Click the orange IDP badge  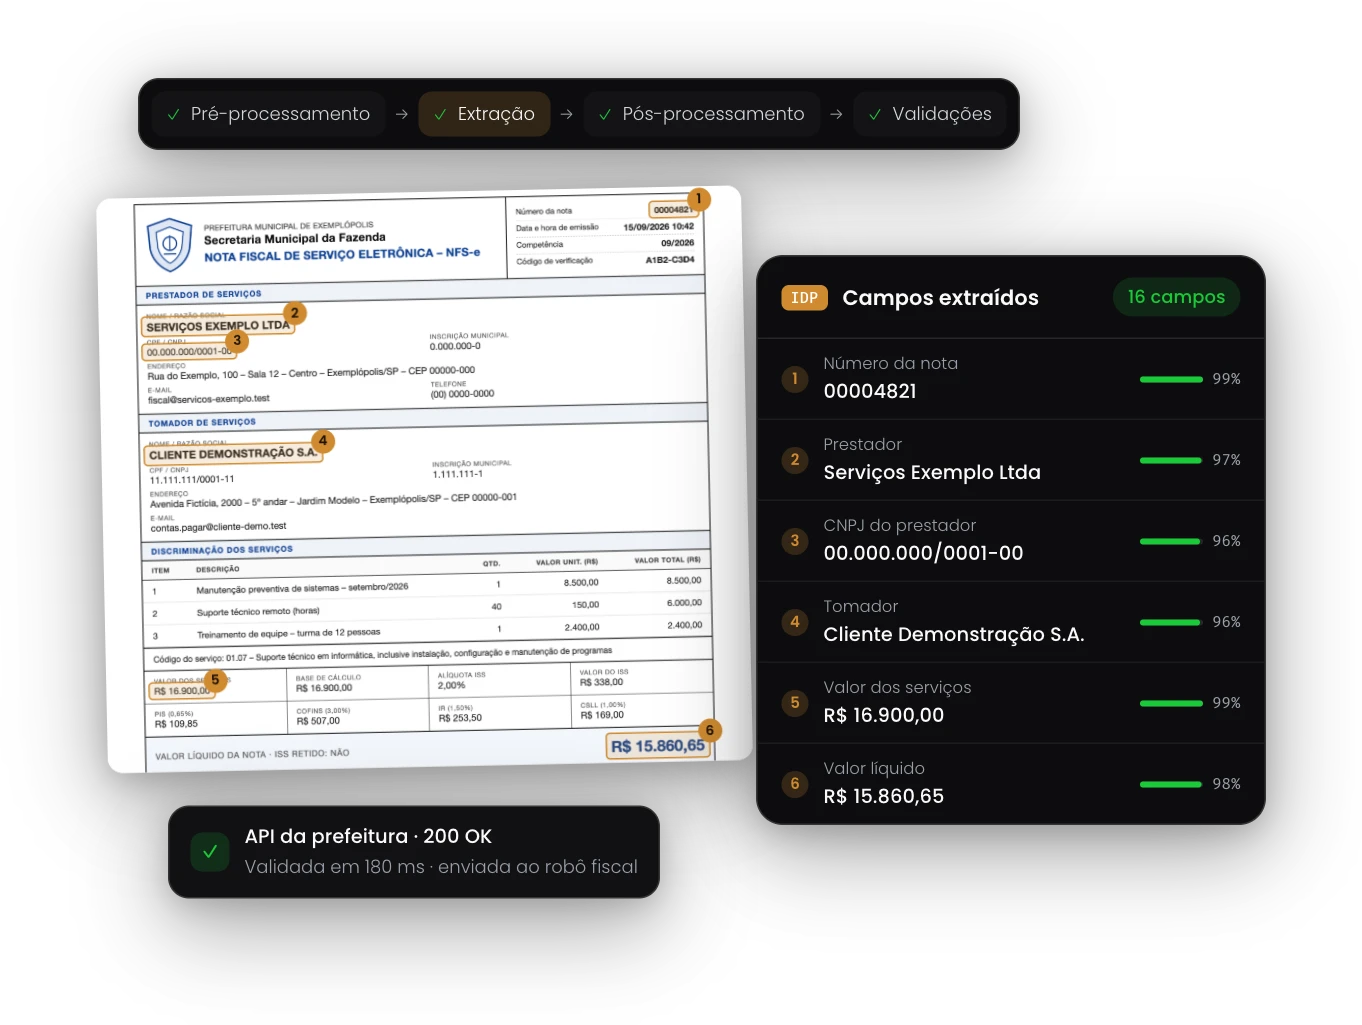pyautogui.click(x=804, y=298)
